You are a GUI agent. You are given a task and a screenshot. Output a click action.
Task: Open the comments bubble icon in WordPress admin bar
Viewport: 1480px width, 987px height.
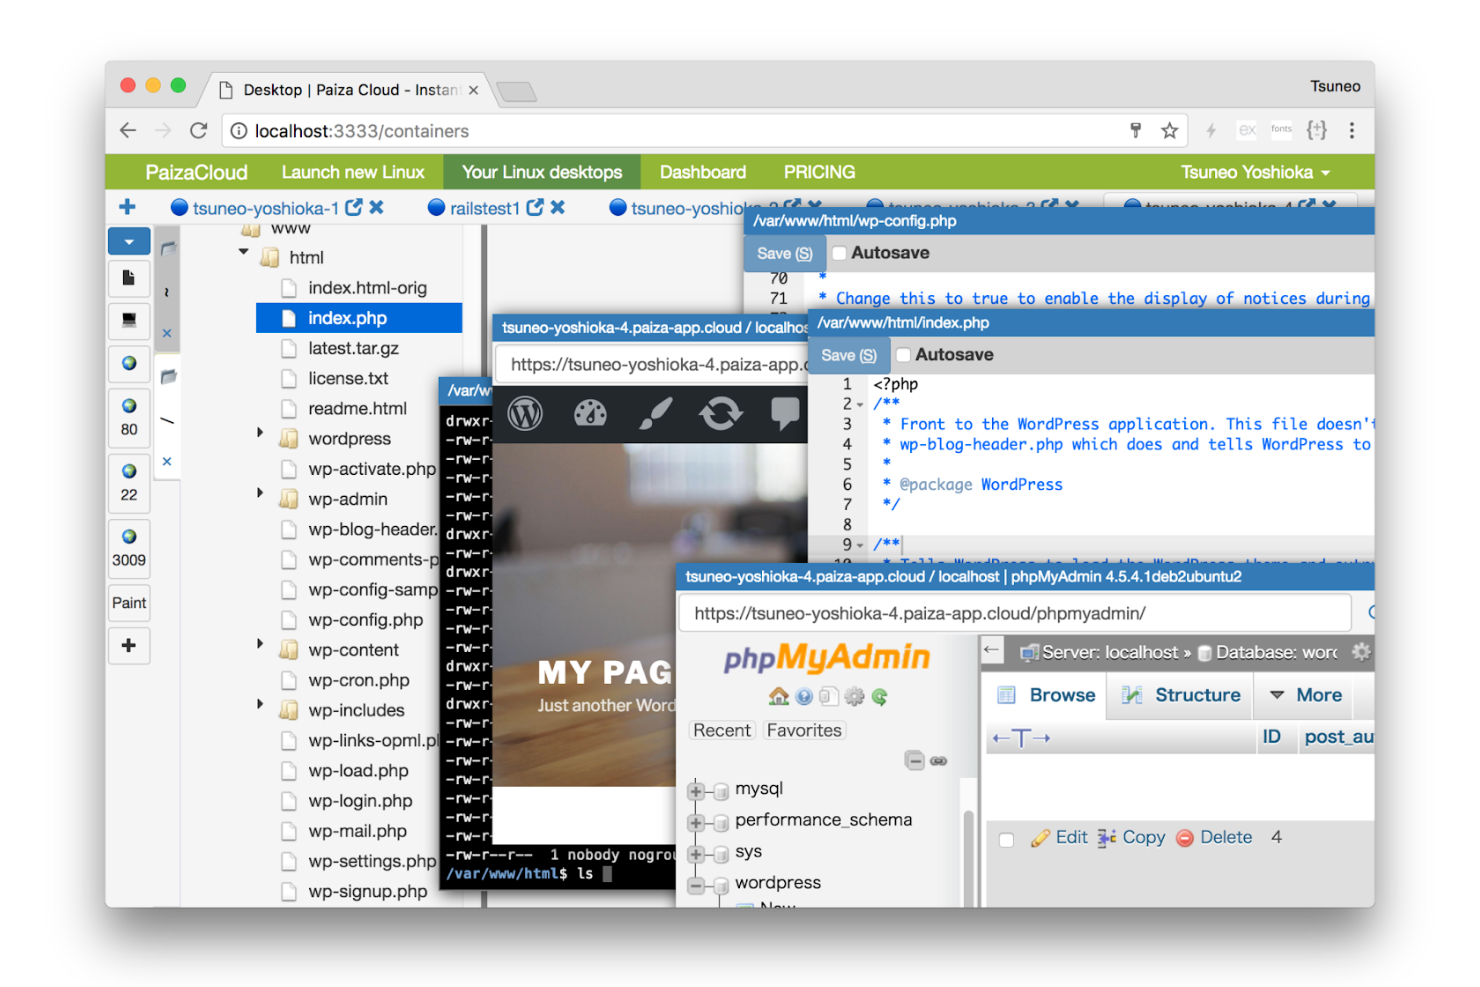click(786, 413)
